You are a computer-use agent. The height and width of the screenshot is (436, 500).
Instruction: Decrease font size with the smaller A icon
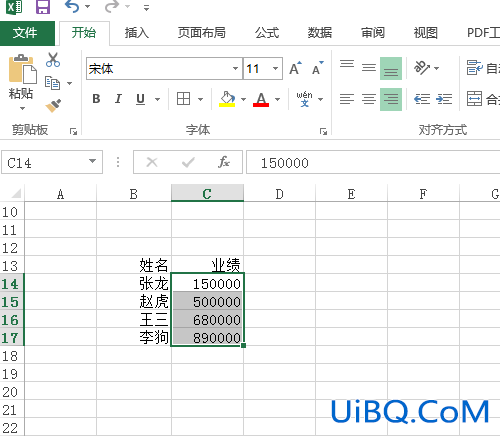(x=317, y=68)
